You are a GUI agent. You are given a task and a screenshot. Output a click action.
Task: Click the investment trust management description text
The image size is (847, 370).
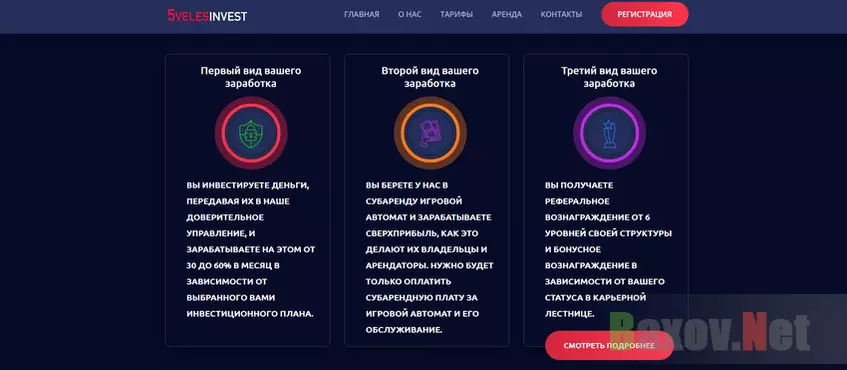pos(251,249)
